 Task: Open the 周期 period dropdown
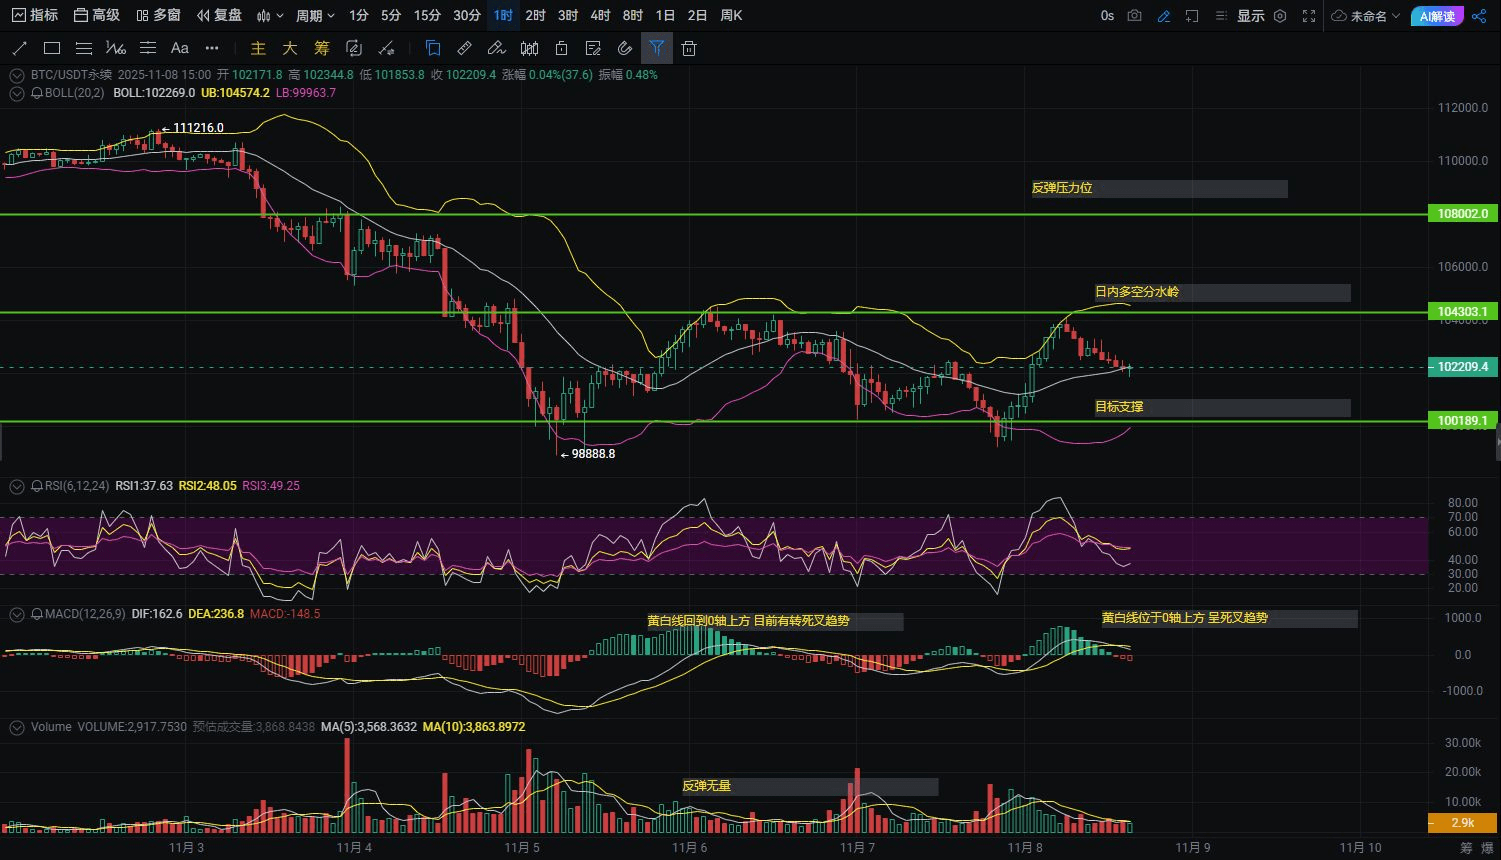[315, 16]
